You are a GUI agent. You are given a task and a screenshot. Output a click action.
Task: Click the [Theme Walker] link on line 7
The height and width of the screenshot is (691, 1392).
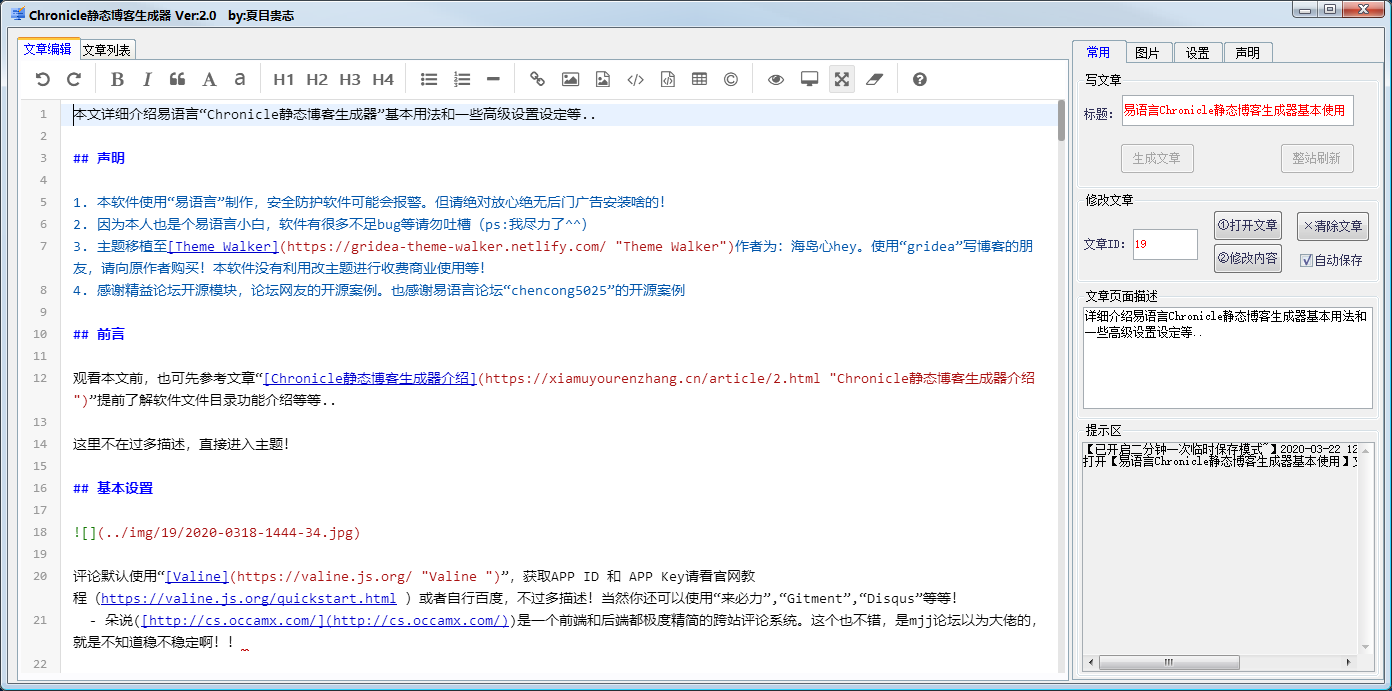pyautogui.click(x=223, y=246)
